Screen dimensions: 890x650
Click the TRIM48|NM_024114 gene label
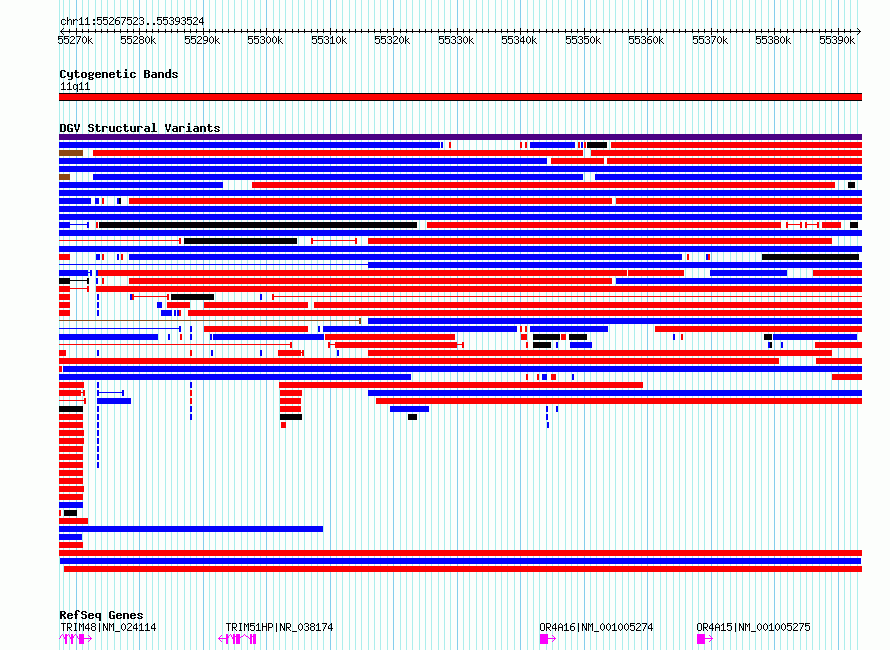click(x=108, y=627)
